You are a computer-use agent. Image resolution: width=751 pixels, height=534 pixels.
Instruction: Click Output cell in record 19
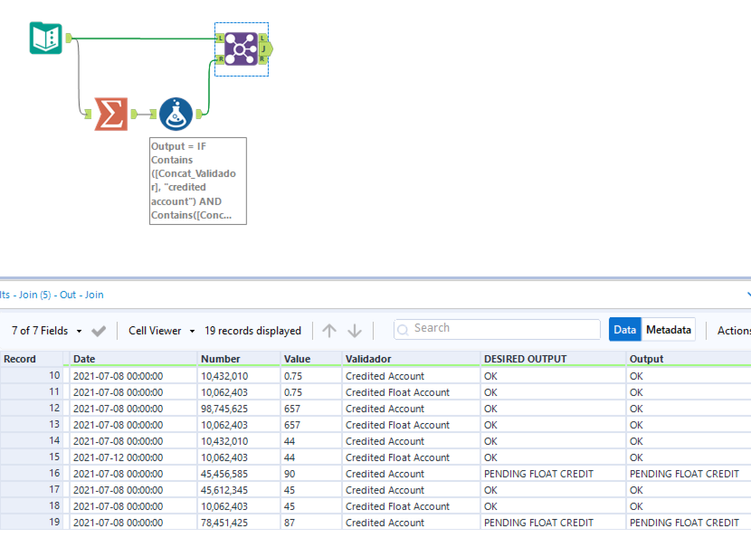(x=689, y=523)
